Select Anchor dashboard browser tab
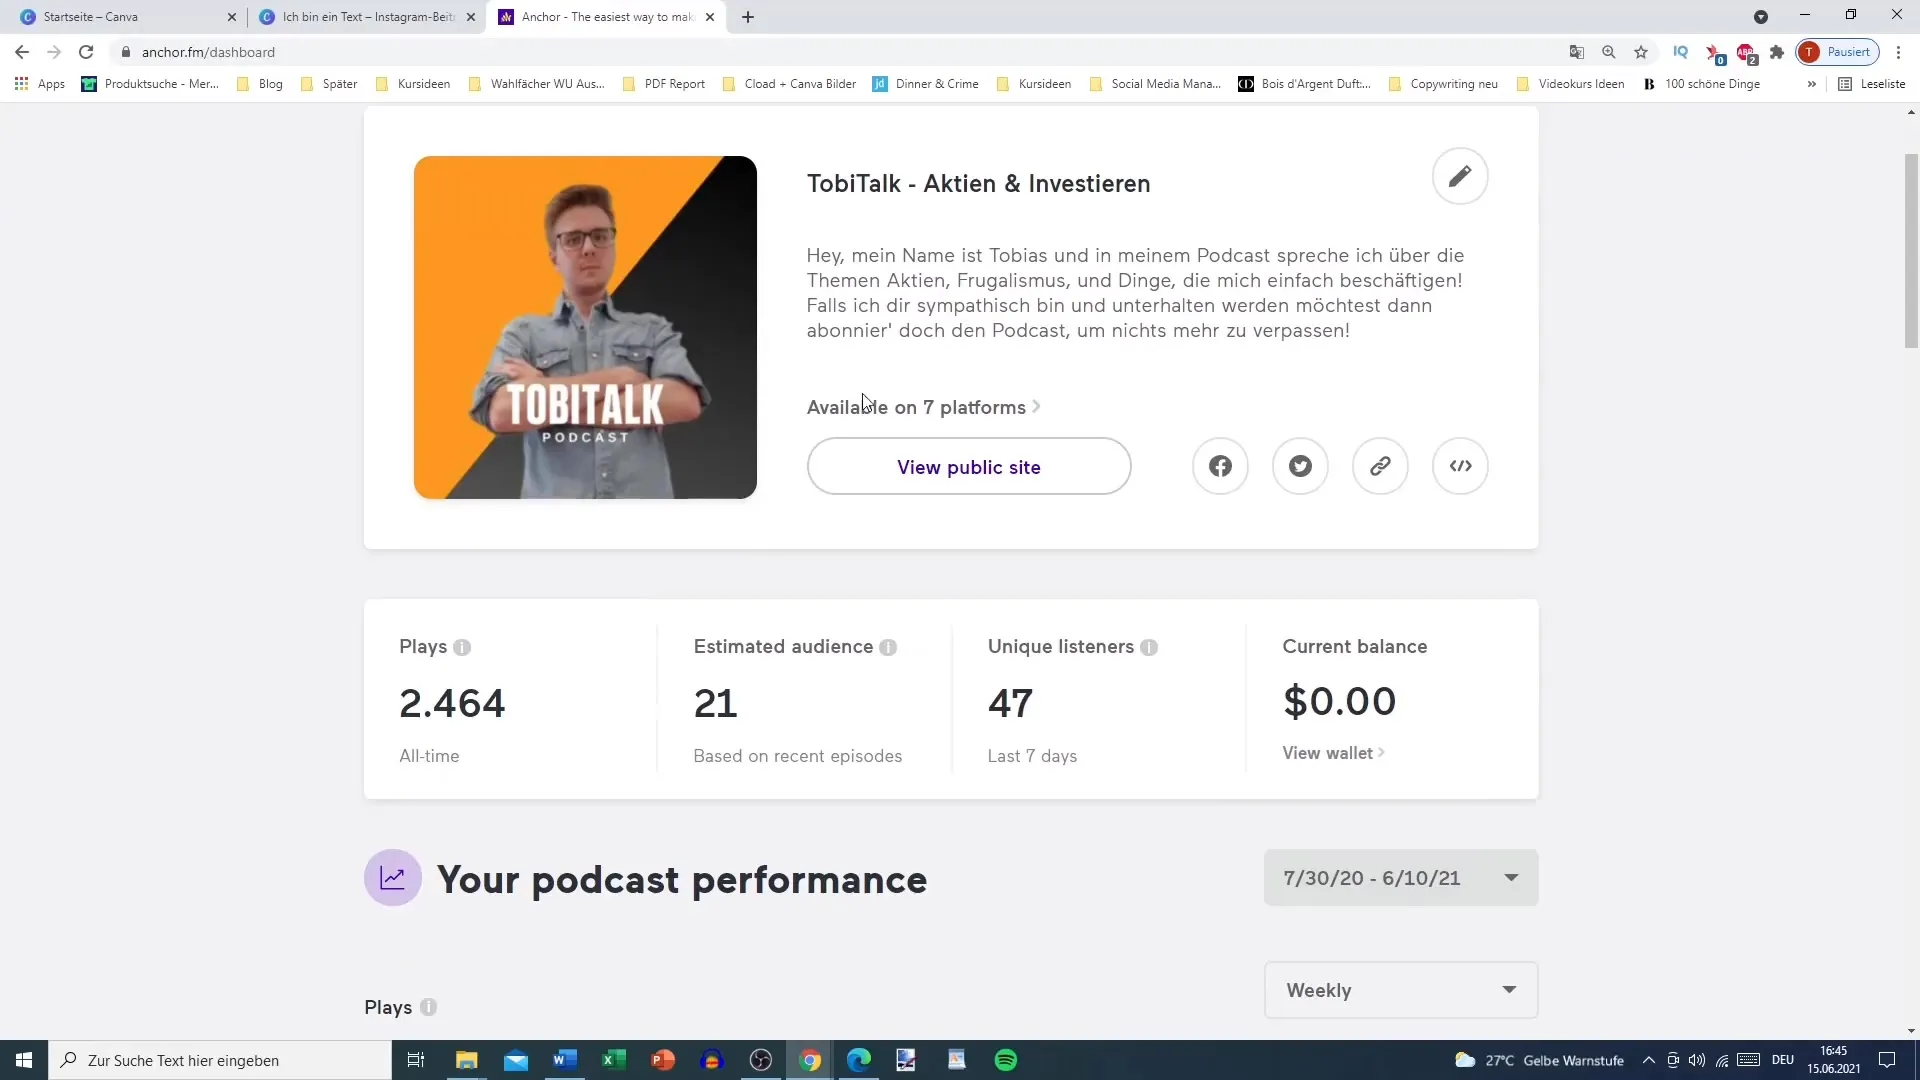The width and height of the screenshot is (1920, 1080). coord(608,16)
